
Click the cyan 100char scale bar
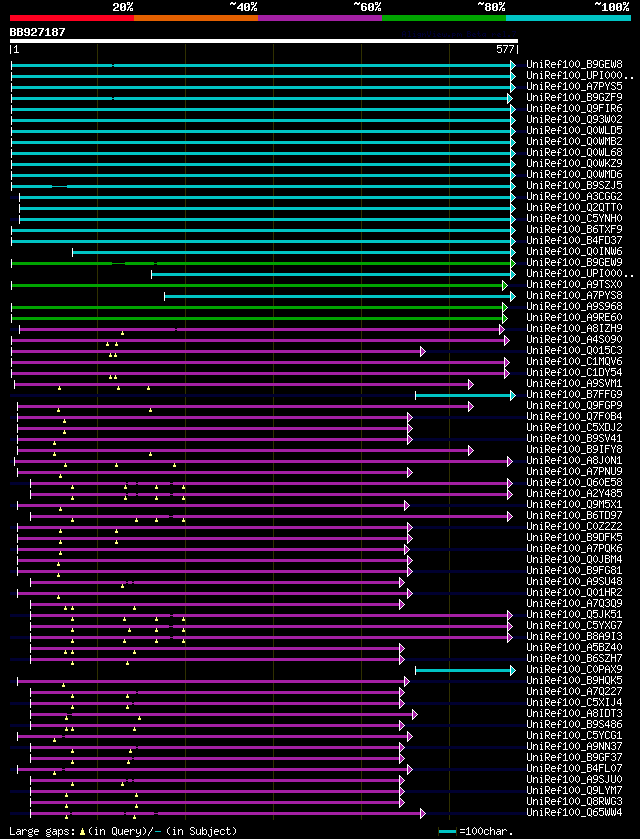(447, 832)
